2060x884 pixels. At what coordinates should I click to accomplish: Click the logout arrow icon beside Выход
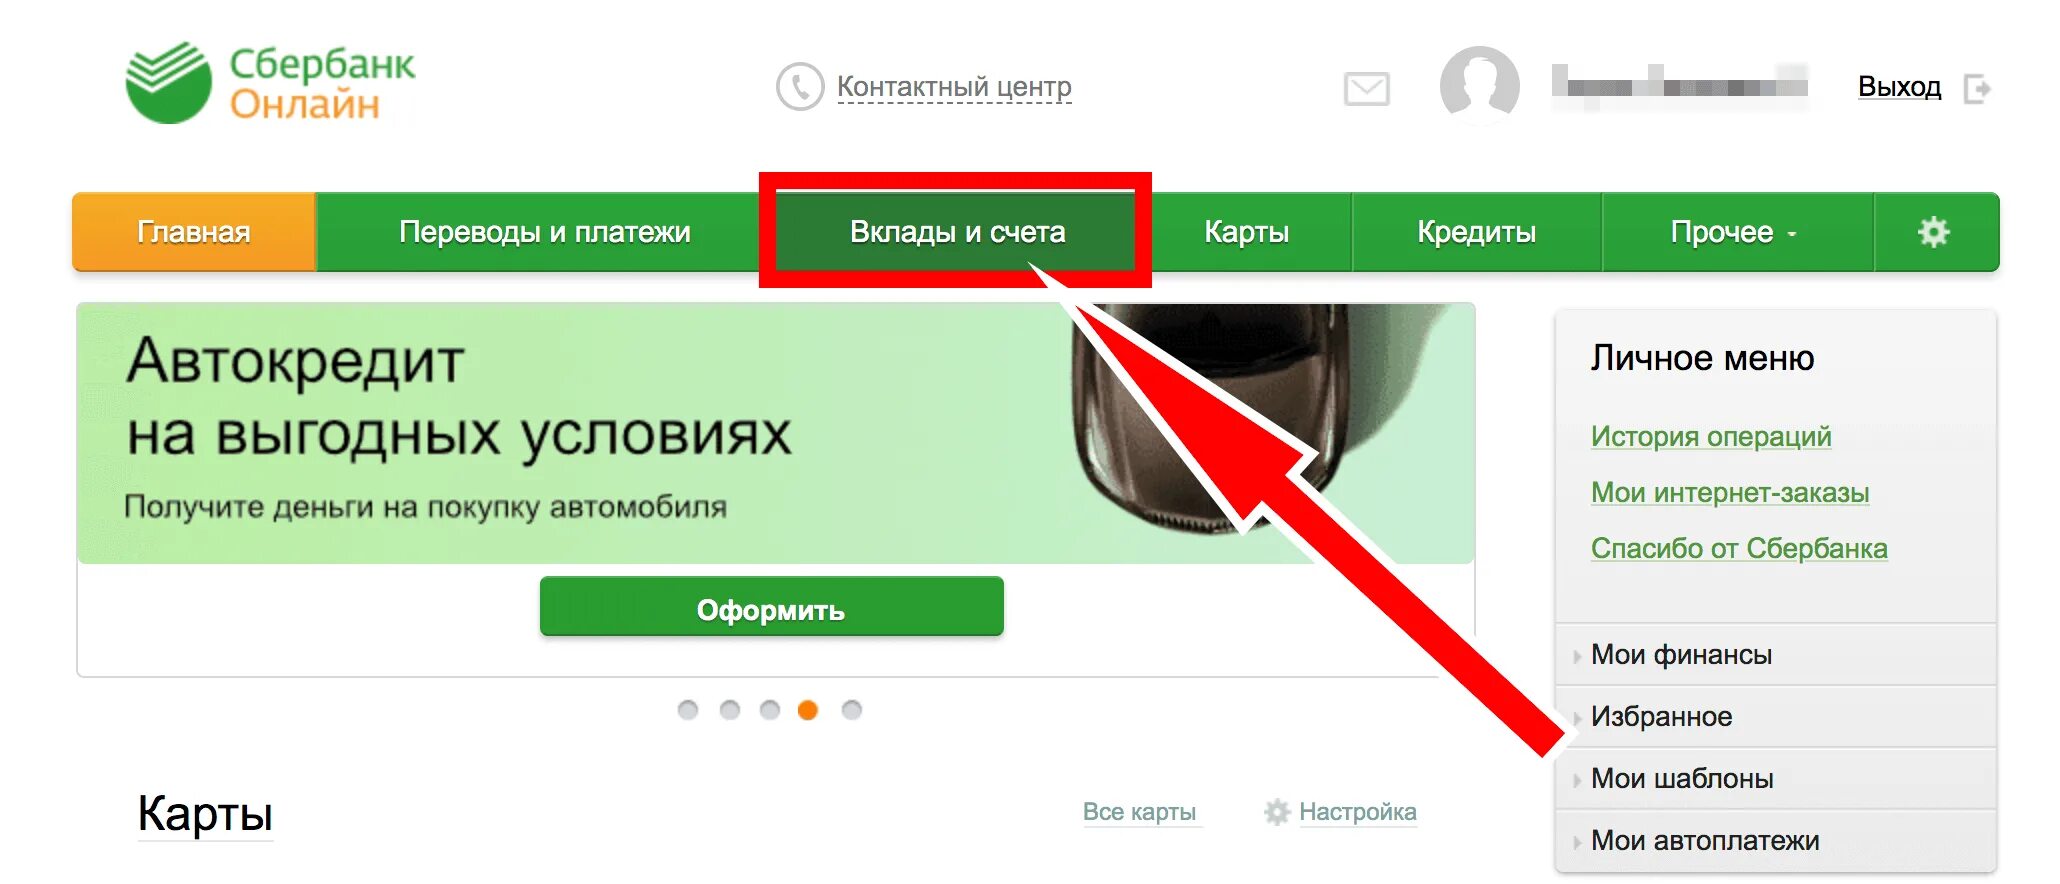coord(1977,88)
